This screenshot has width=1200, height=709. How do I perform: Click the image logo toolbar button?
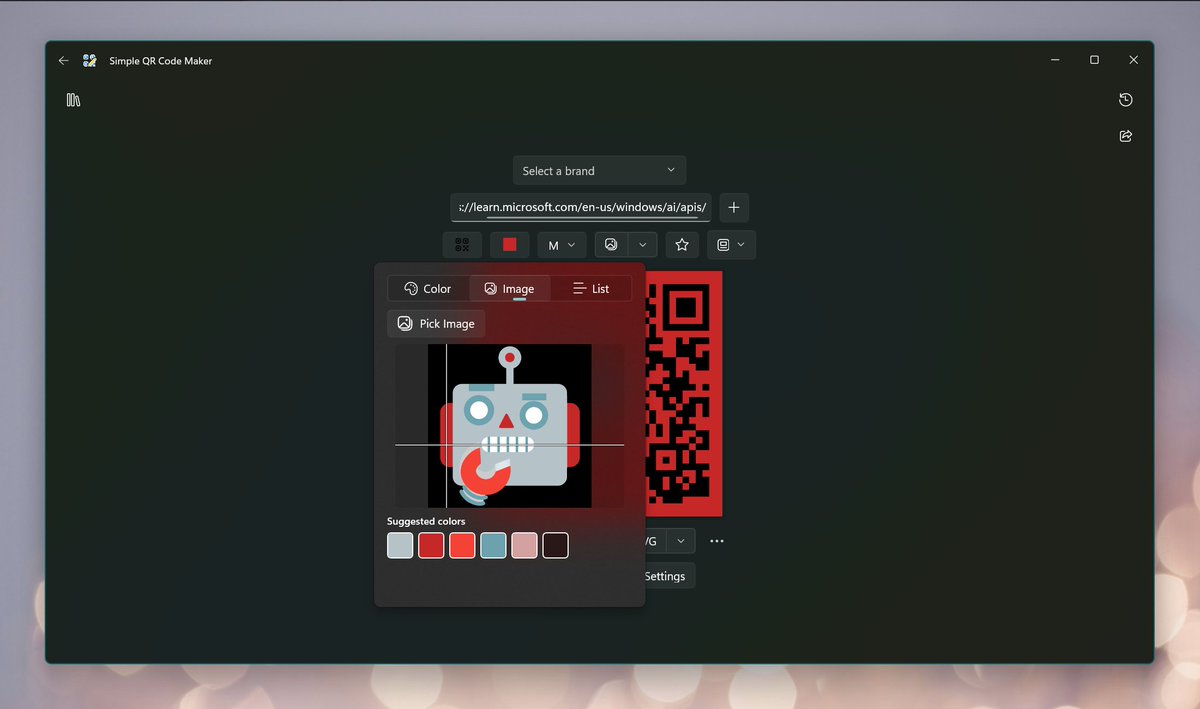coord(611,245)
